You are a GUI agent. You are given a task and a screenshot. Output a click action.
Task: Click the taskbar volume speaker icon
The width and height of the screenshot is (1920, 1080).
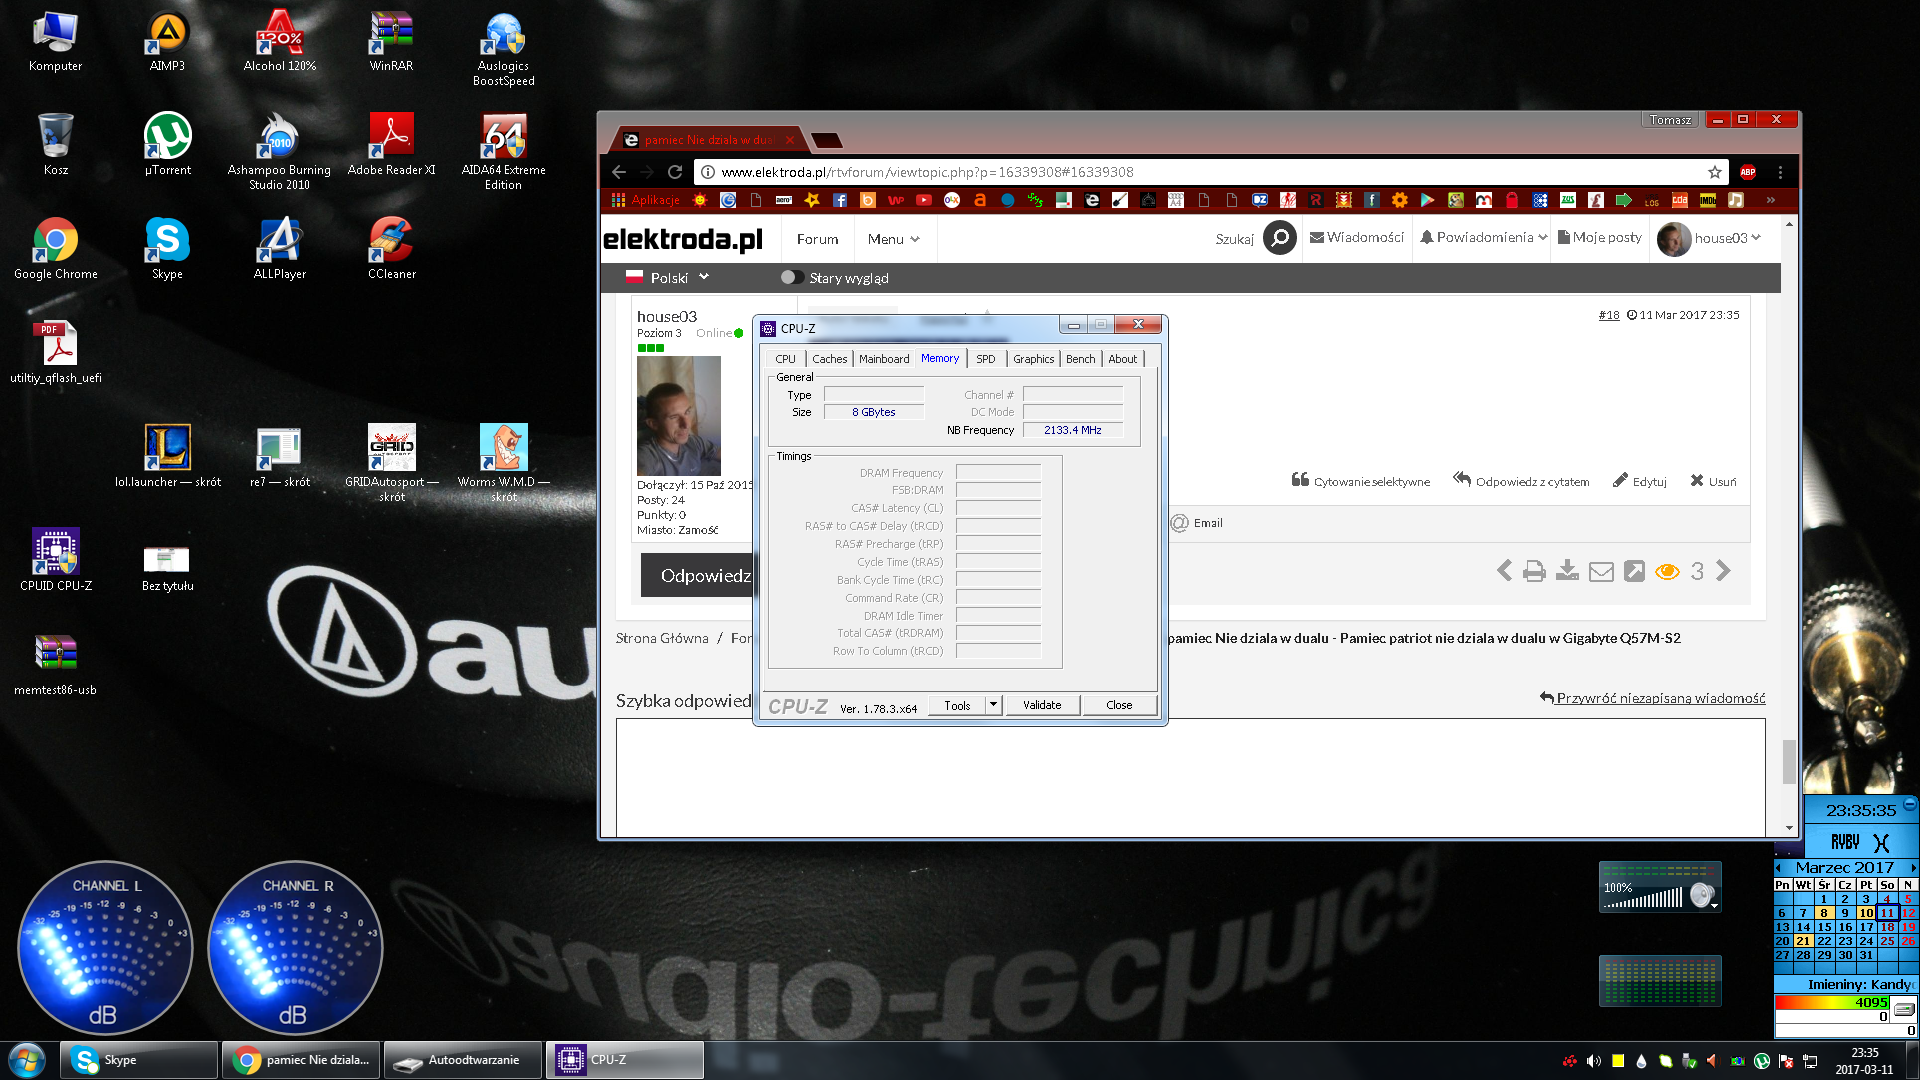1594,1061
